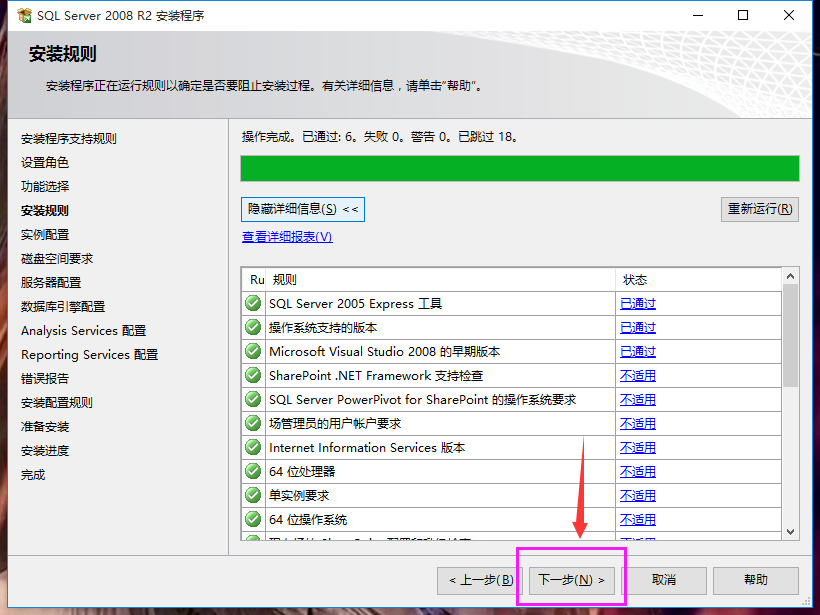Click 重新运行(R) to rerun rules
This screenshot has height=615, width=820.
(x=760, y=209)
